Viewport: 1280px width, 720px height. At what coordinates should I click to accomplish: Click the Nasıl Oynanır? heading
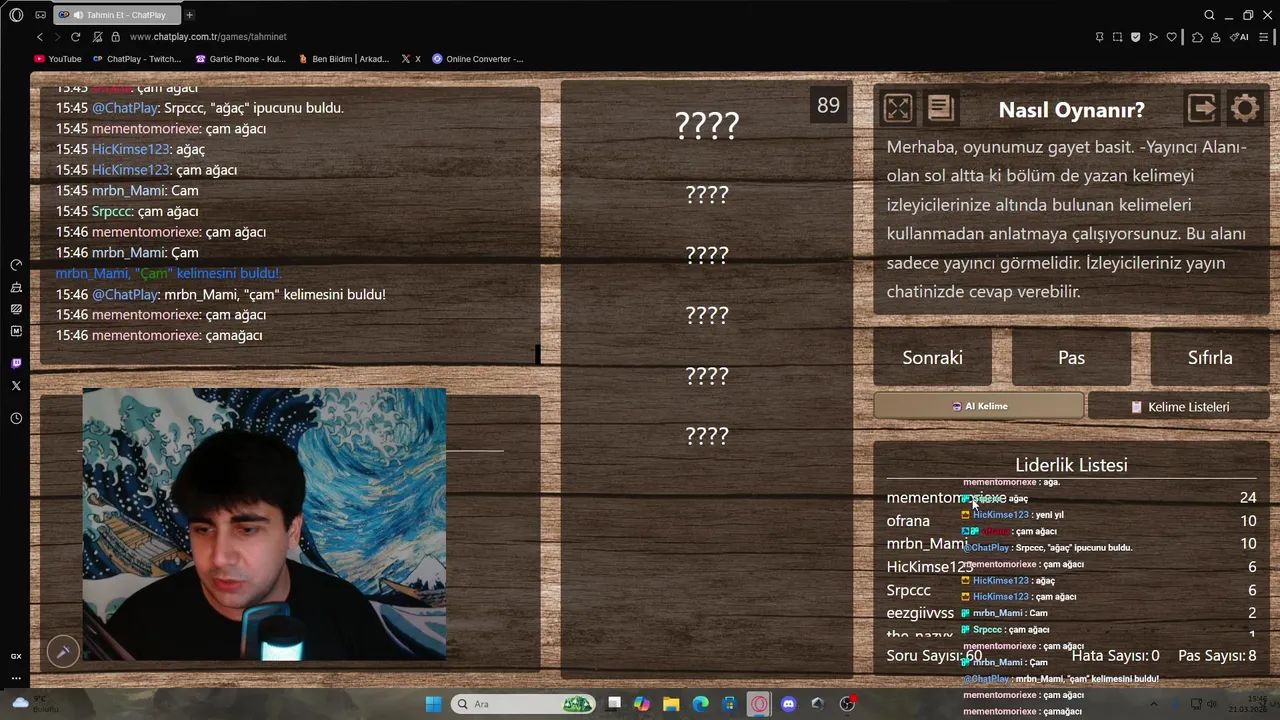click(x=1071, y=110)
